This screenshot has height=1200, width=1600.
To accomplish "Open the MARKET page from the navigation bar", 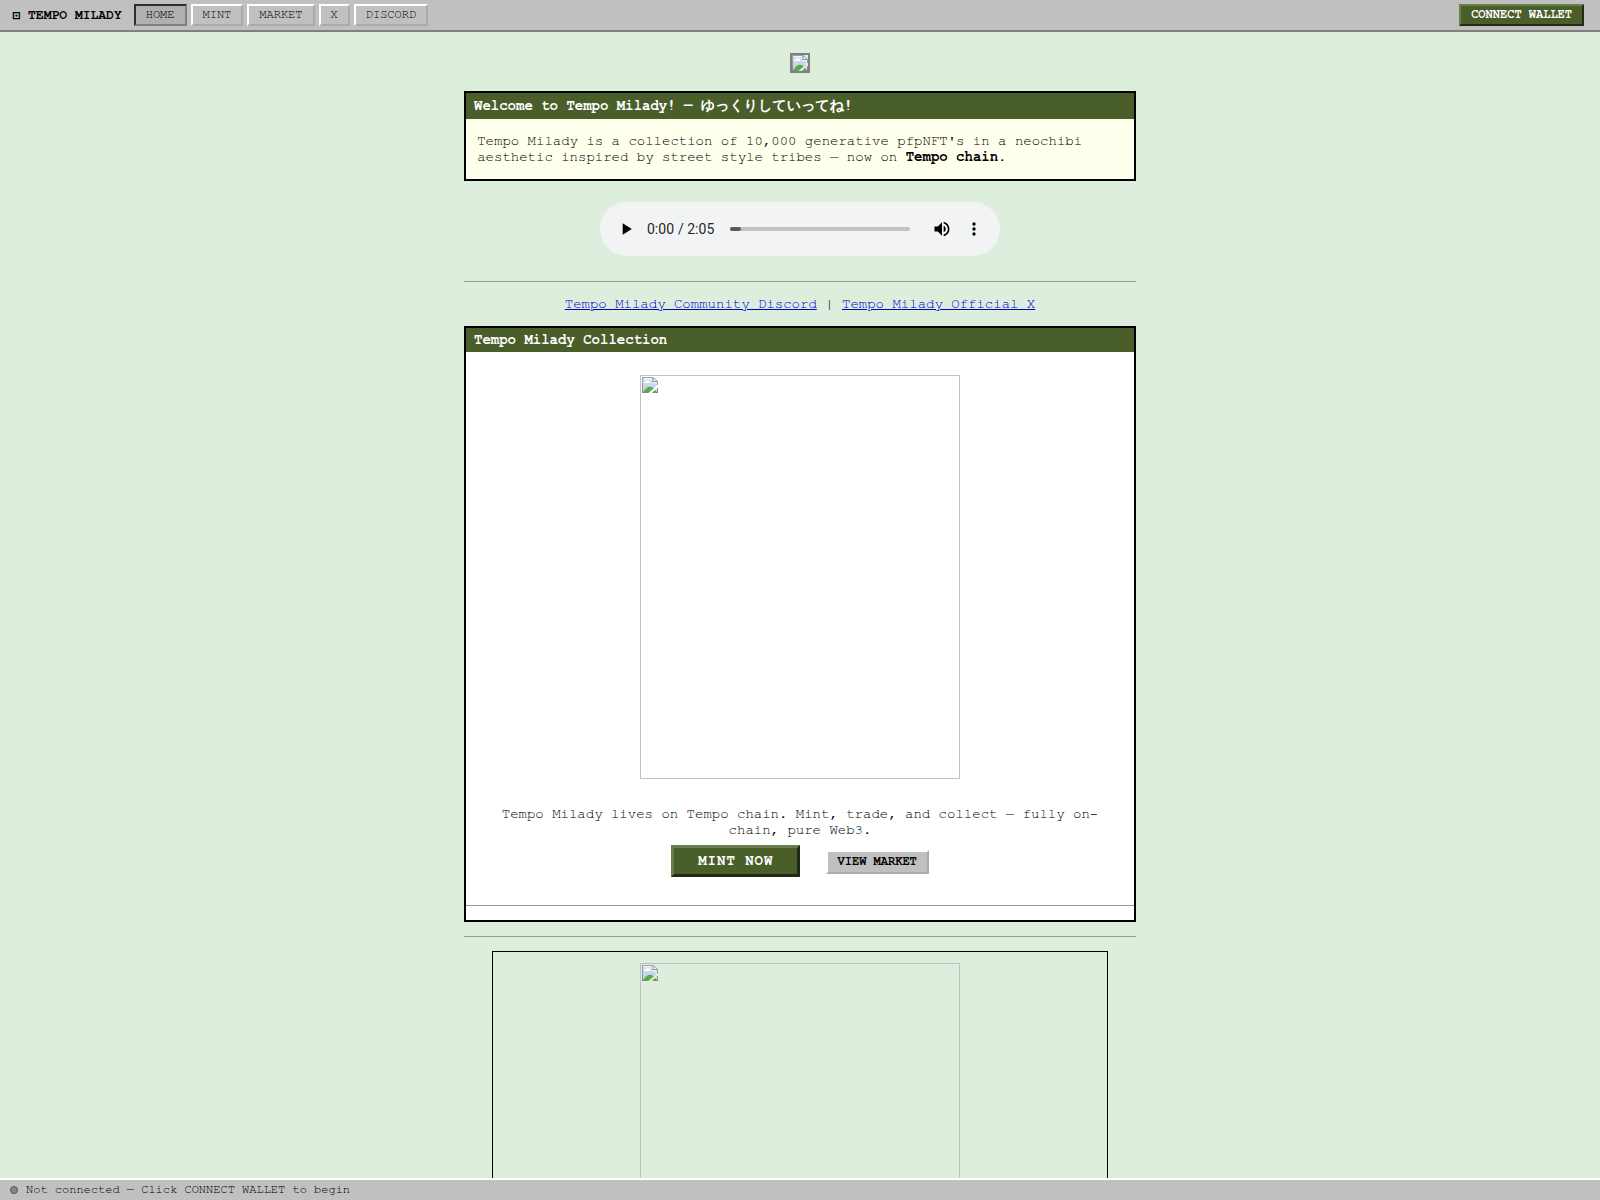I will tap(280, 14).
